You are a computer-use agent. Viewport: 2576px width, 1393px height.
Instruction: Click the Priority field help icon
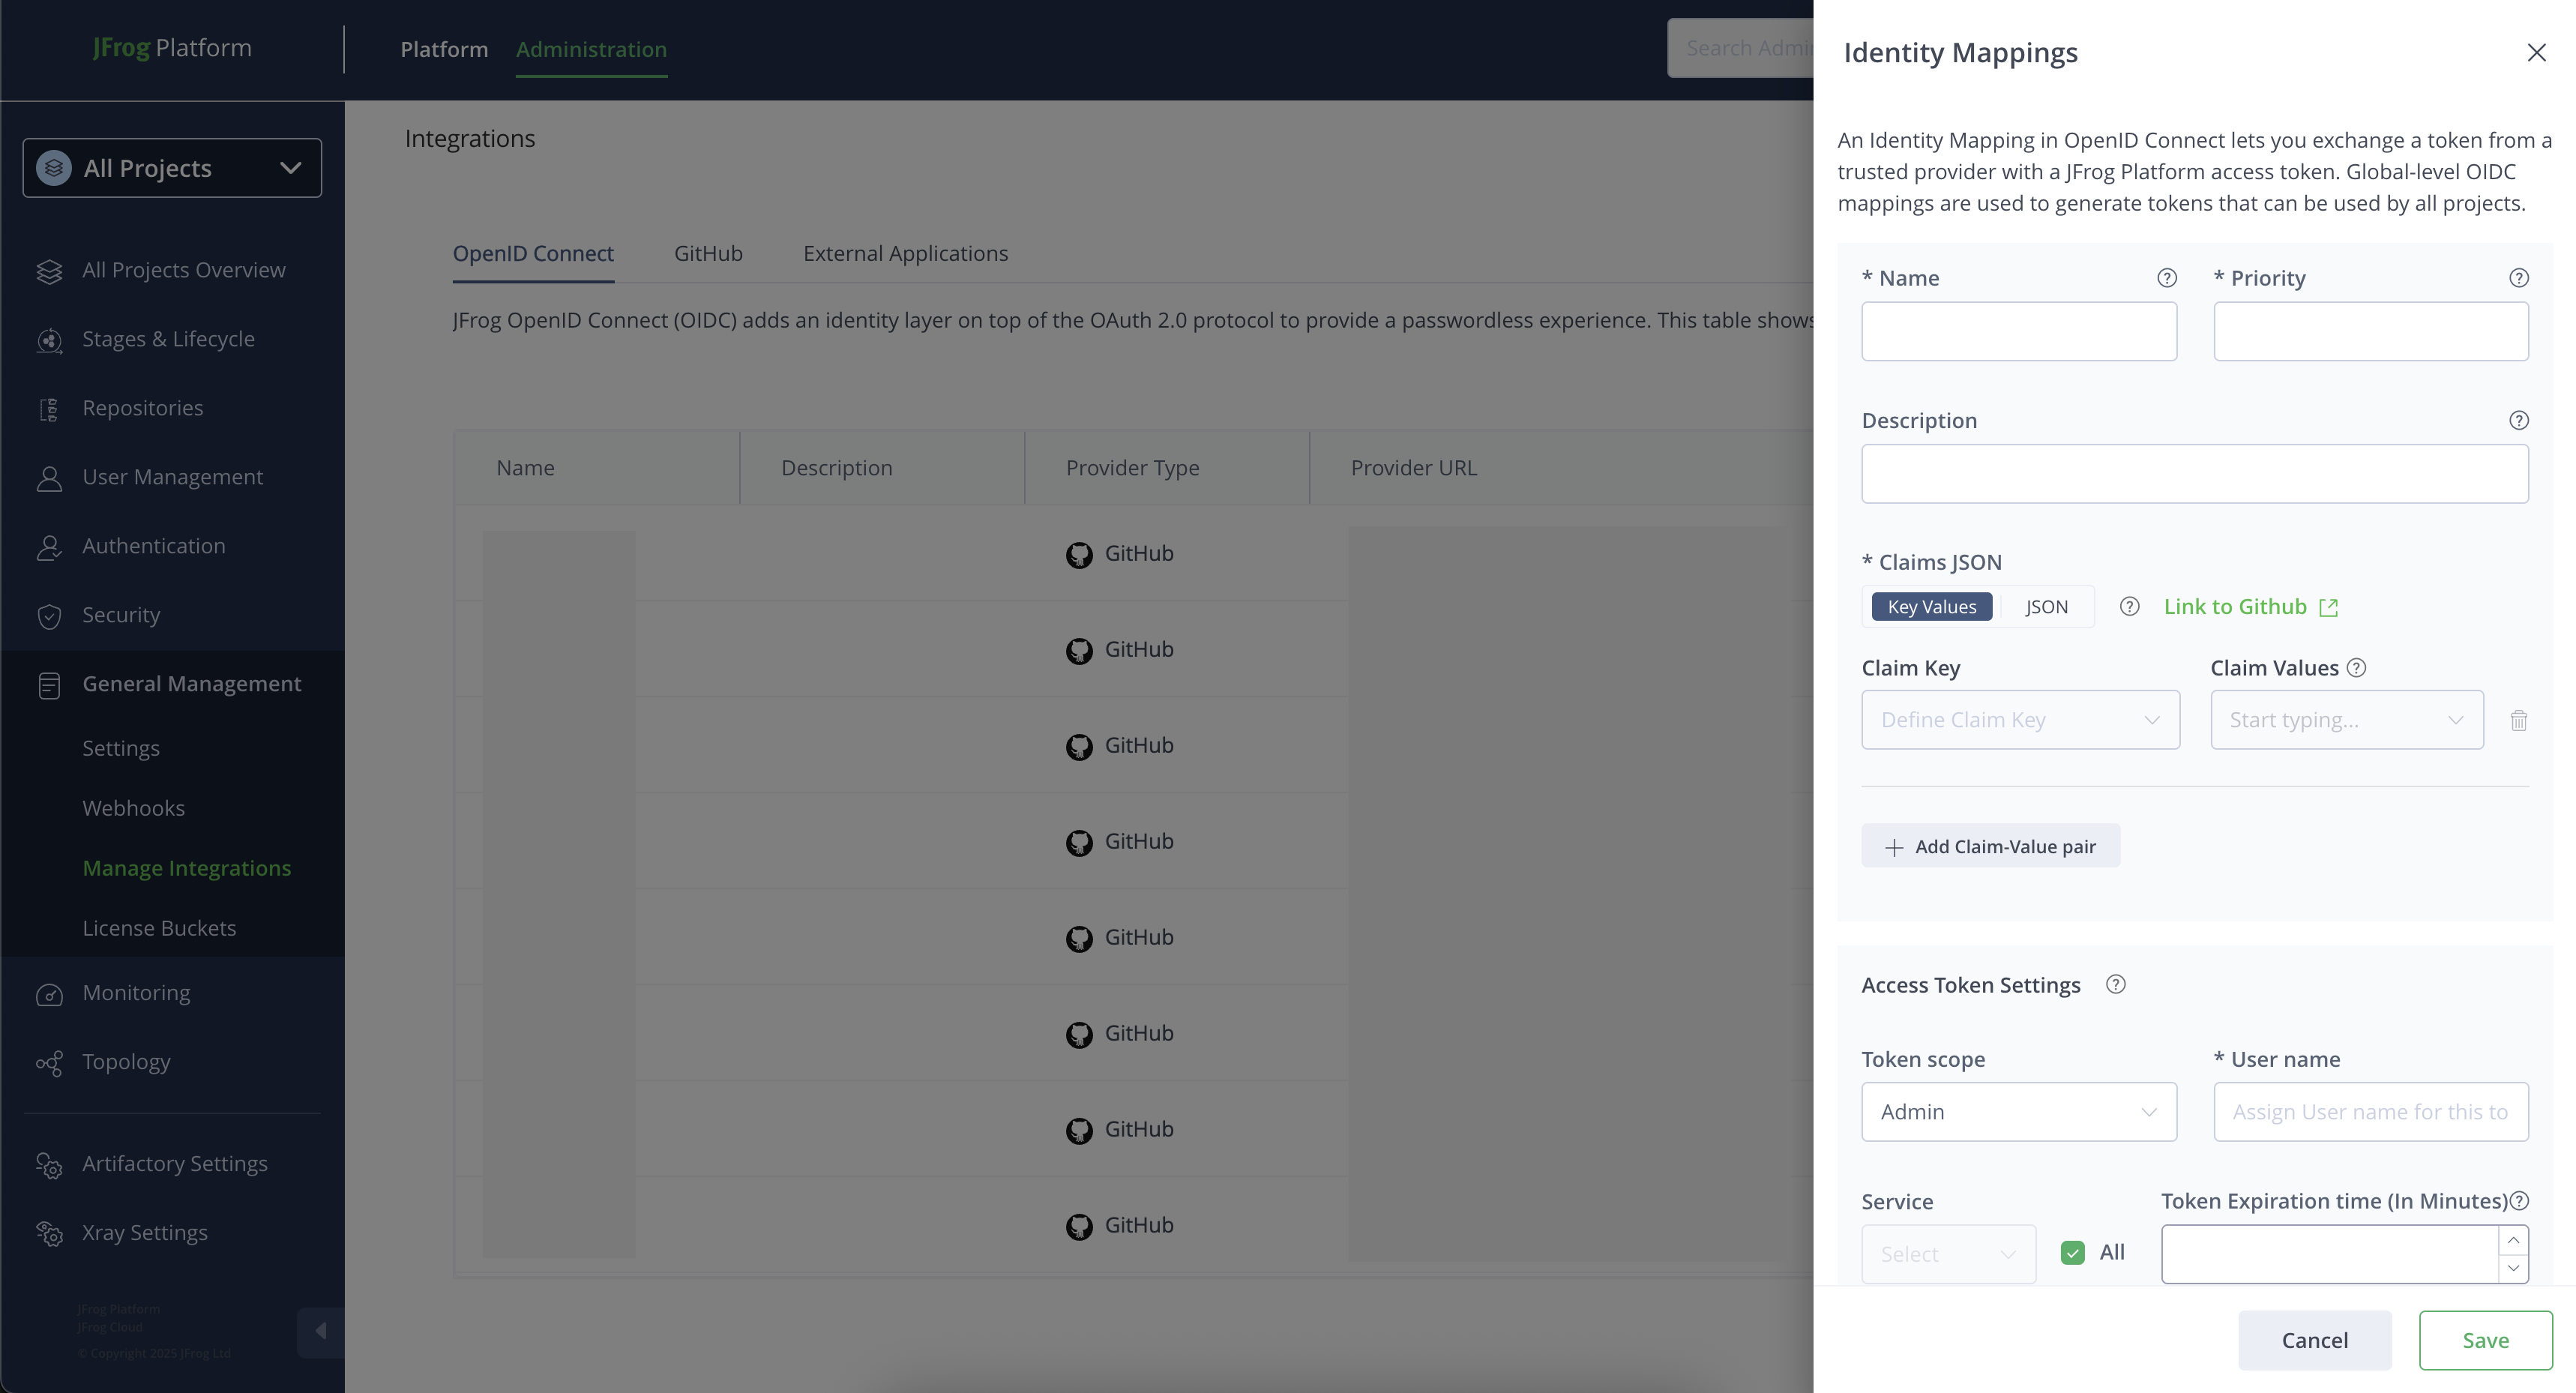[x=2518, y=278]
